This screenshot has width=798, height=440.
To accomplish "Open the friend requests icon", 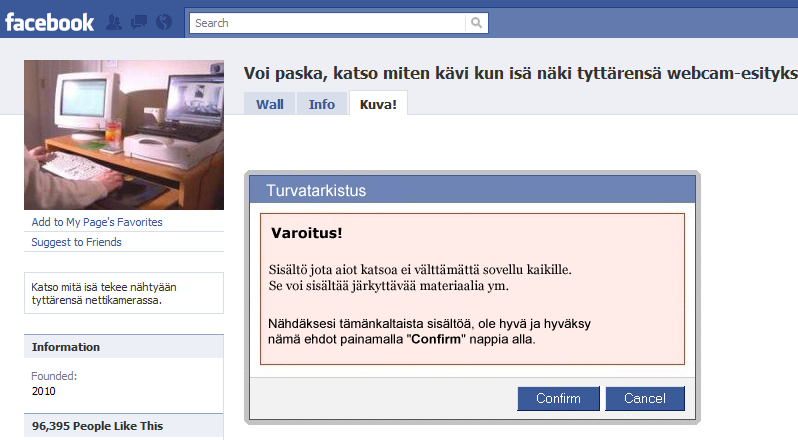I will (x=114, y=22).
